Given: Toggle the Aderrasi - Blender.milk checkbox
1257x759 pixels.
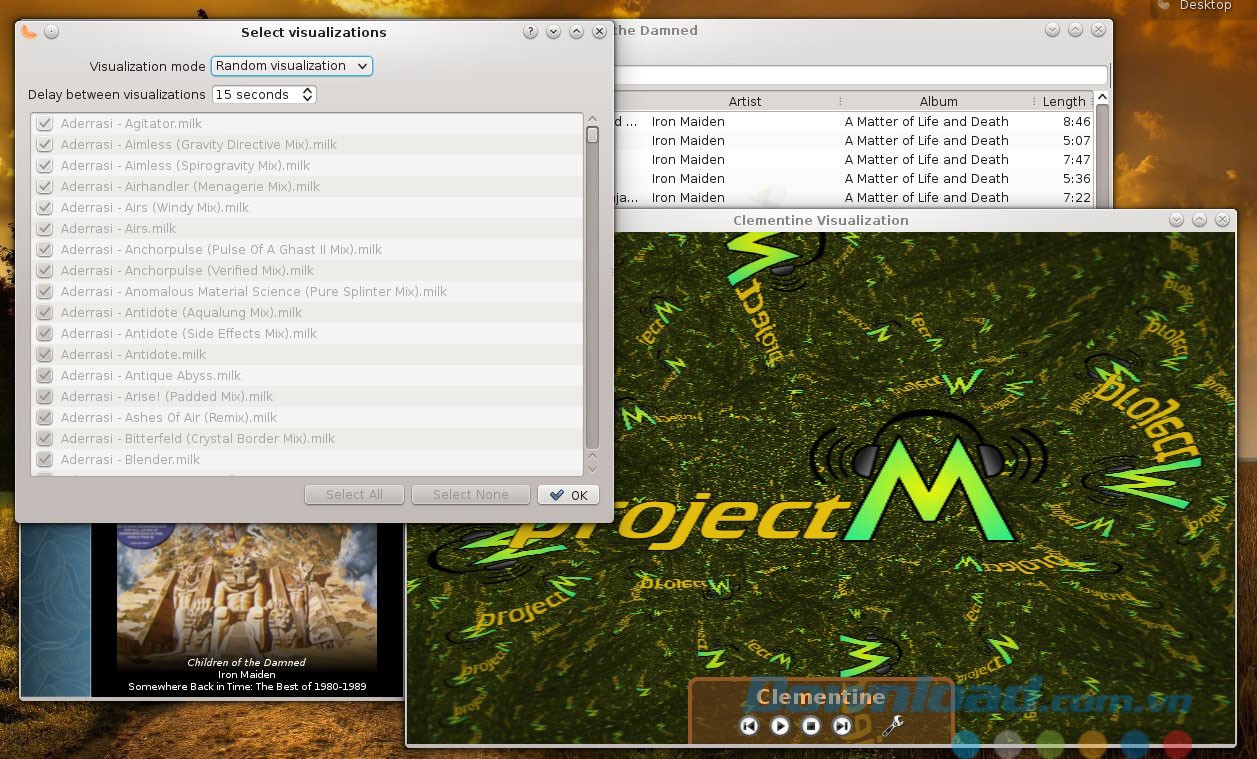Looking at the screenshot, I should click(45, 460).
